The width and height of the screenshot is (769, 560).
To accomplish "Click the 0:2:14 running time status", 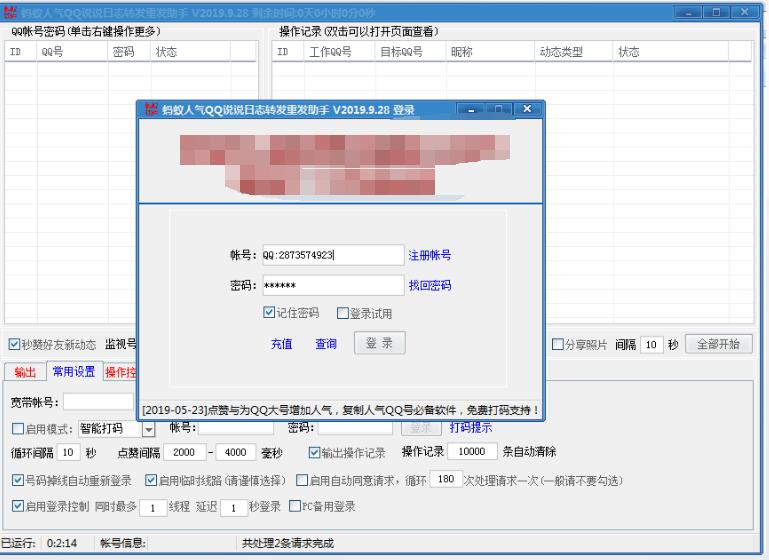I will (62, 543).
